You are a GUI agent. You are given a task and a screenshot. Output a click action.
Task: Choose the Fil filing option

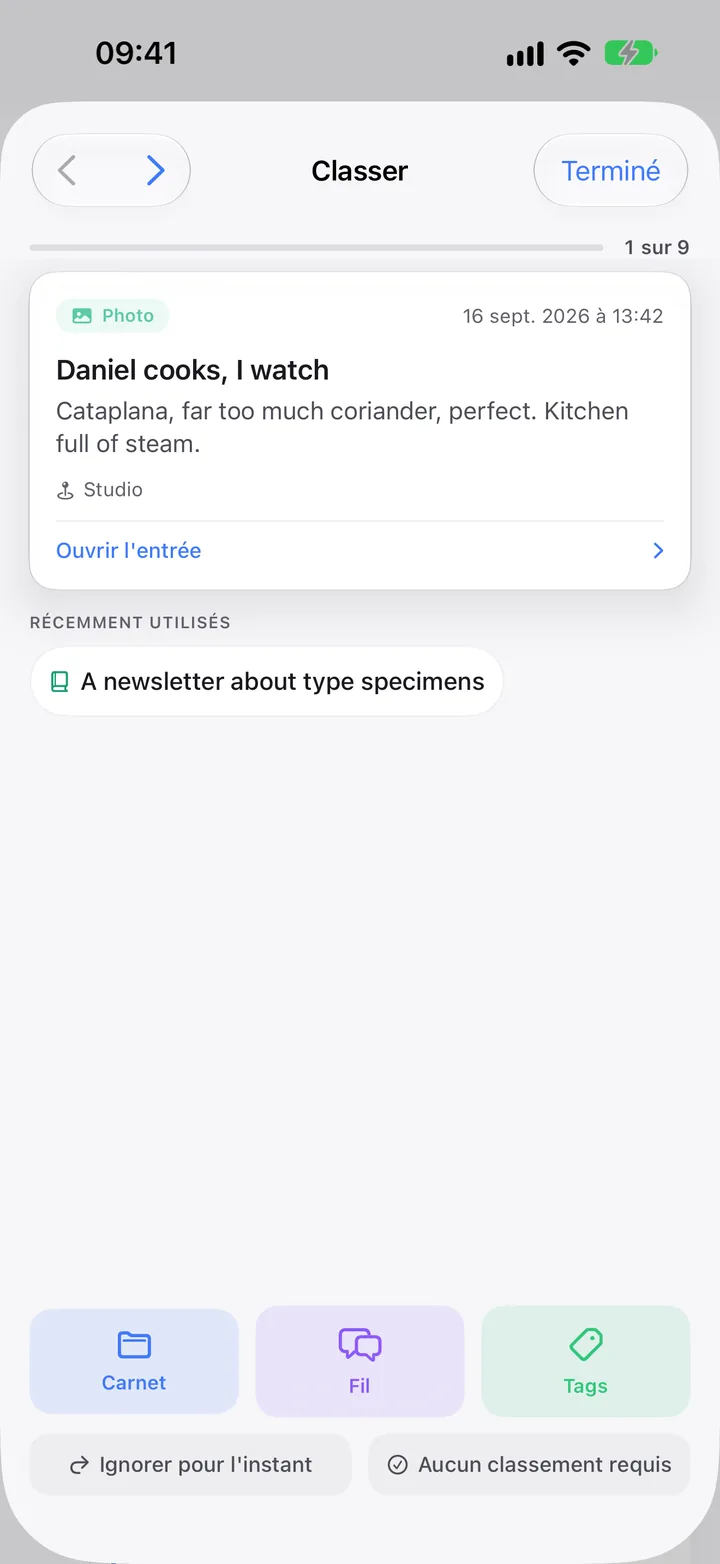tap(360, 1361)
